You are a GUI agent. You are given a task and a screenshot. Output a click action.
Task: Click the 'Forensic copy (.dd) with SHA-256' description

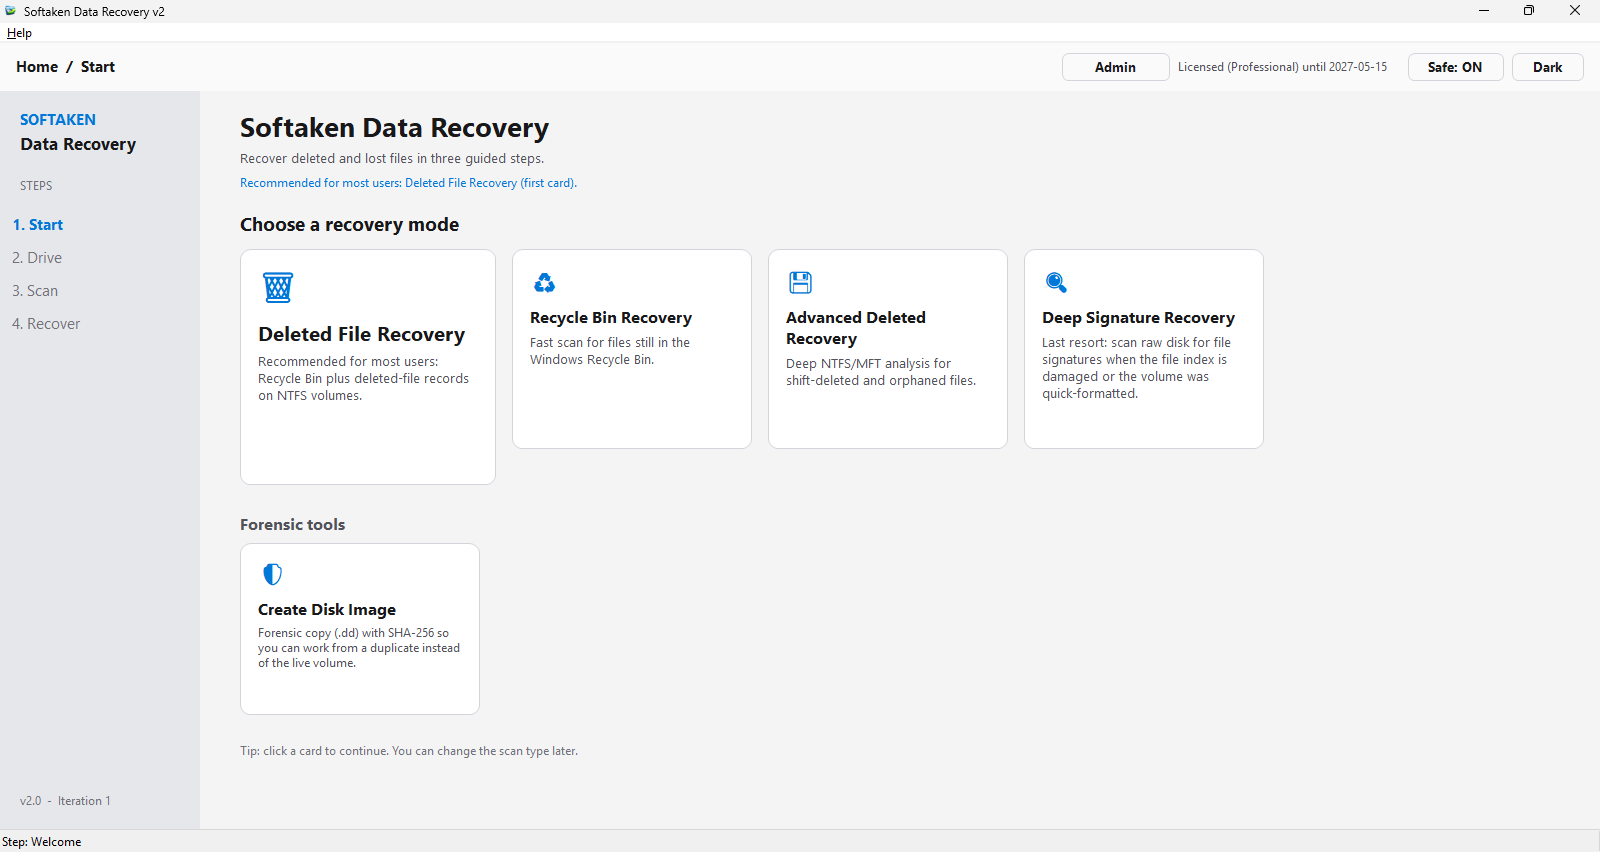point(359,648)
